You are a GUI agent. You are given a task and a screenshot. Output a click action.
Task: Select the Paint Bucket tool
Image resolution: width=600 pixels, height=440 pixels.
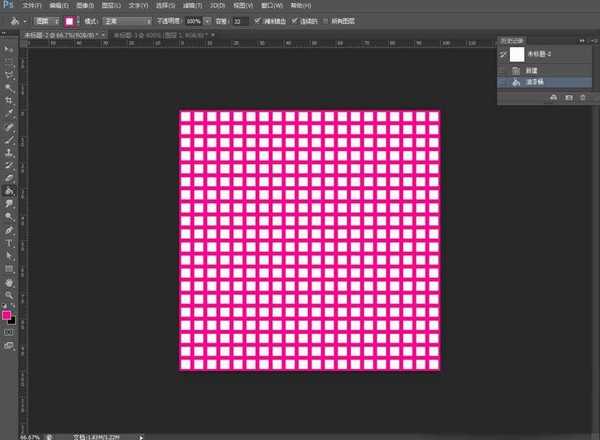tap(9, 188)
